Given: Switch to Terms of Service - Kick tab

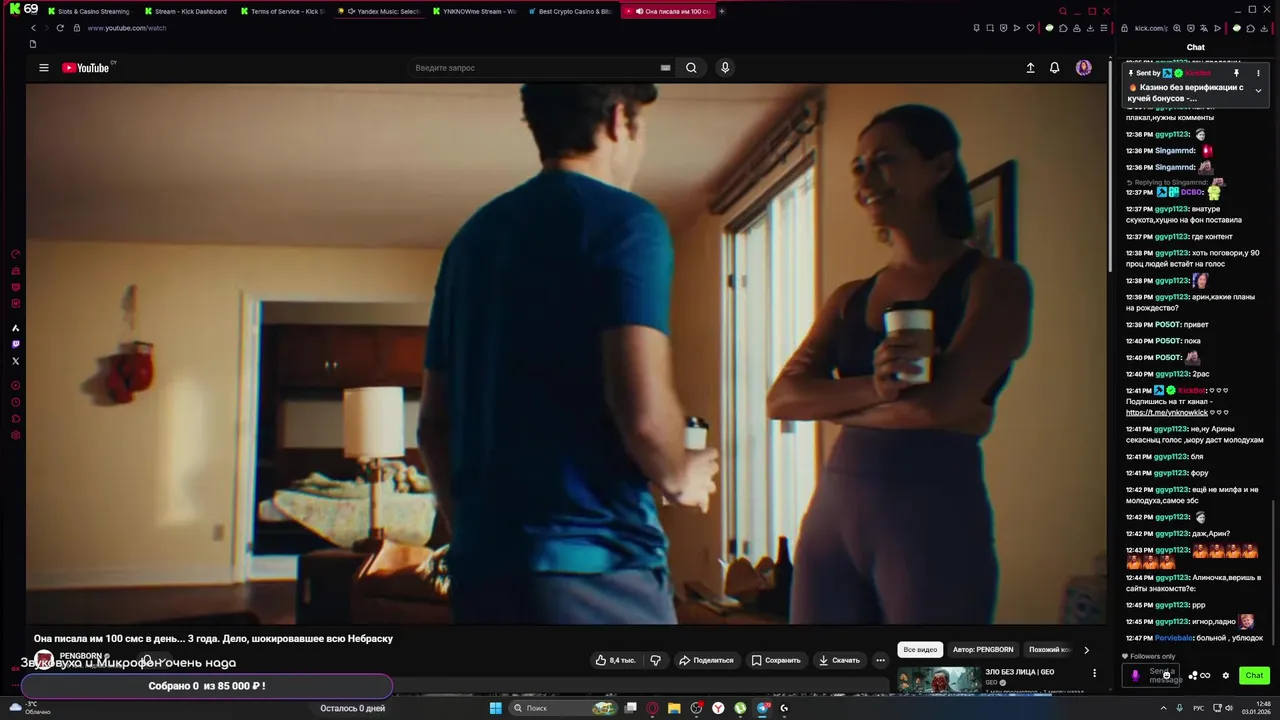Looking at the screenshot, I should (281, 11).
